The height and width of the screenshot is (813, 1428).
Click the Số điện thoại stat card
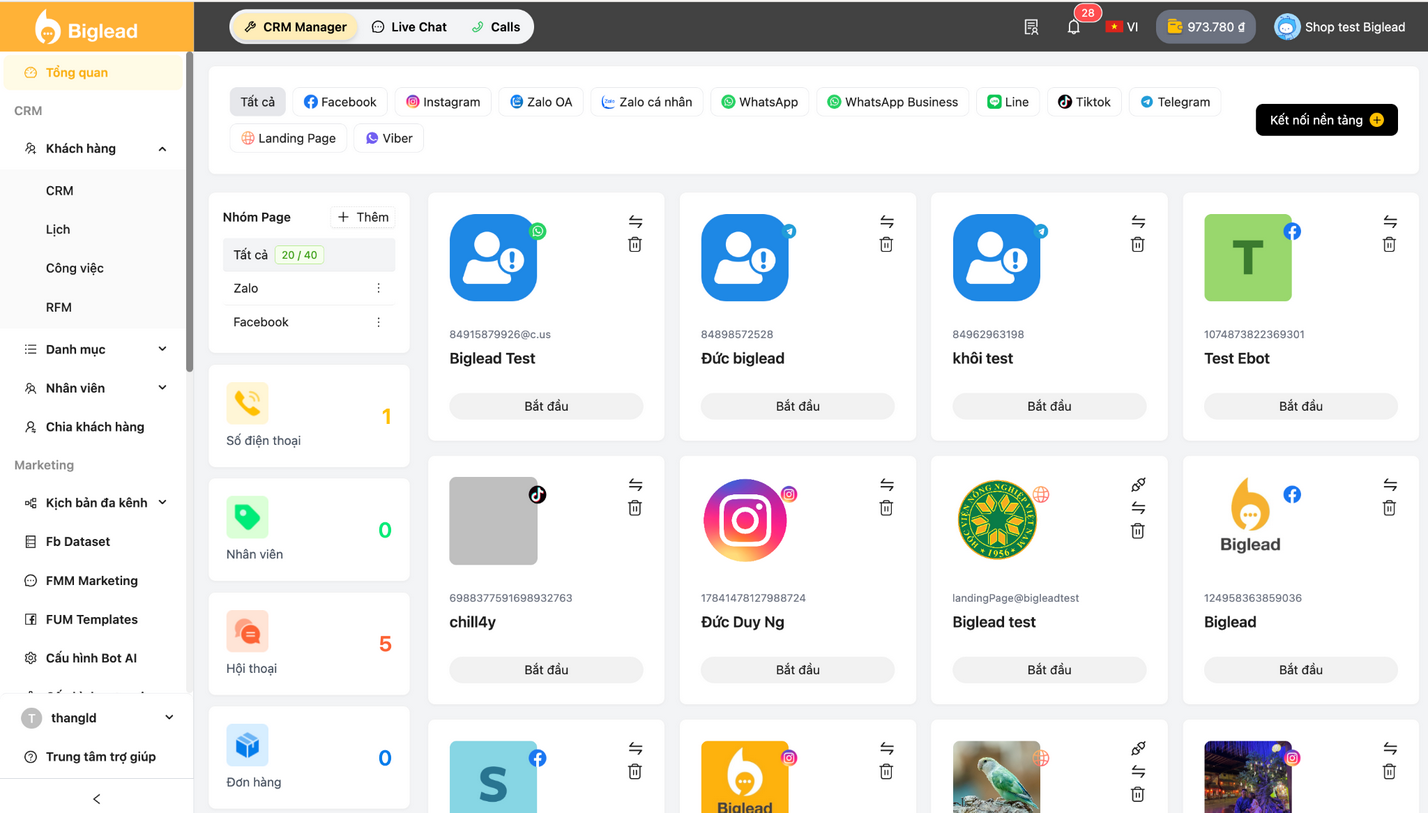[x=309, y=416]
